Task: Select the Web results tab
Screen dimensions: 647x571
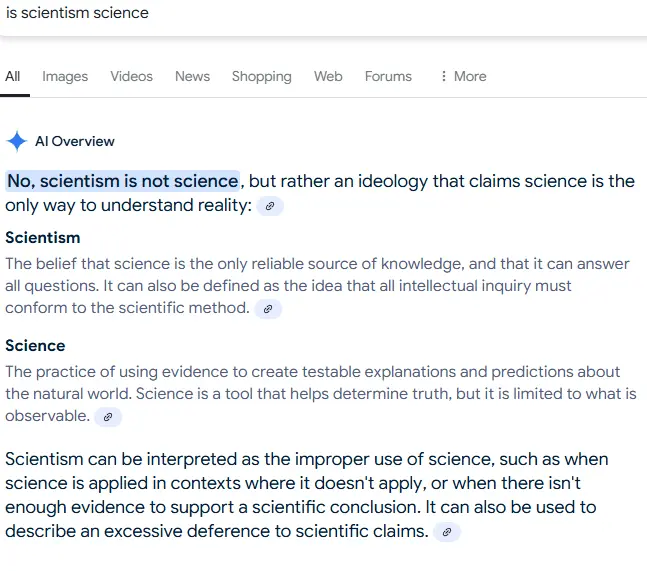Action: tap(328, 76)
